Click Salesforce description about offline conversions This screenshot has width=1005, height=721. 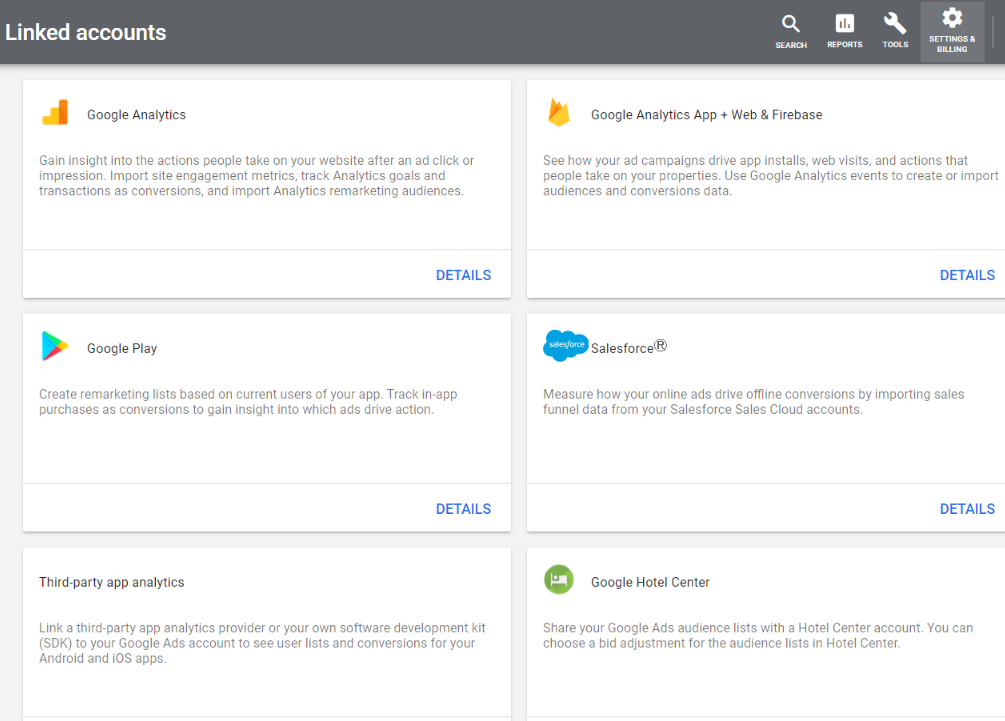753,402
